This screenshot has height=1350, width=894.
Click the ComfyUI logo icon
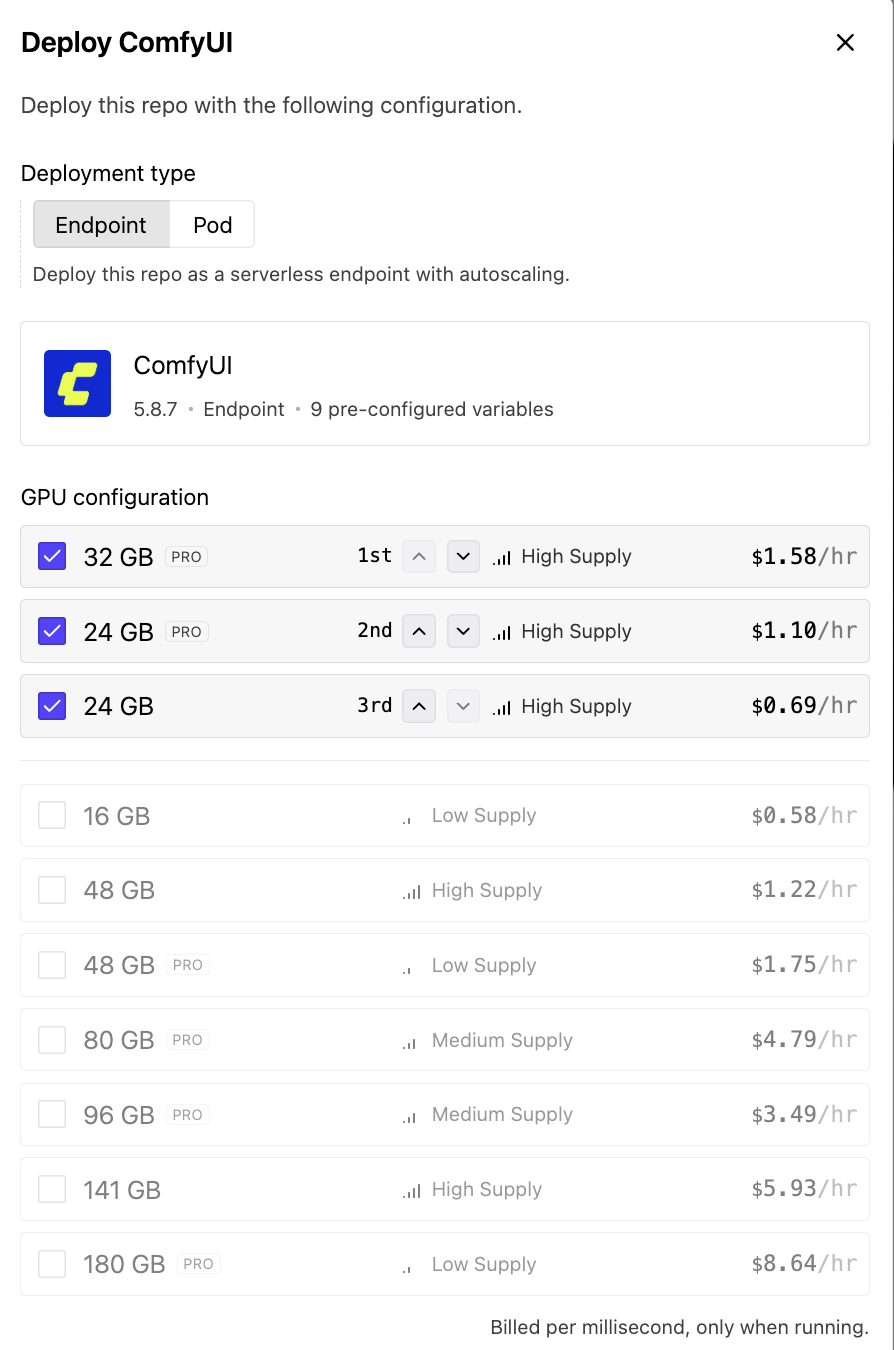click(x=77, y=383)
